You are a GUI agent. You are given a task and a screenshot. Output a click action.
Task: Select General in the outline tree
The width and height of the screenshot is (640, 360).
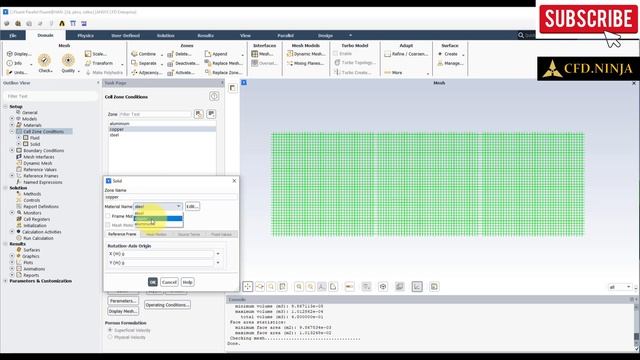30,113
